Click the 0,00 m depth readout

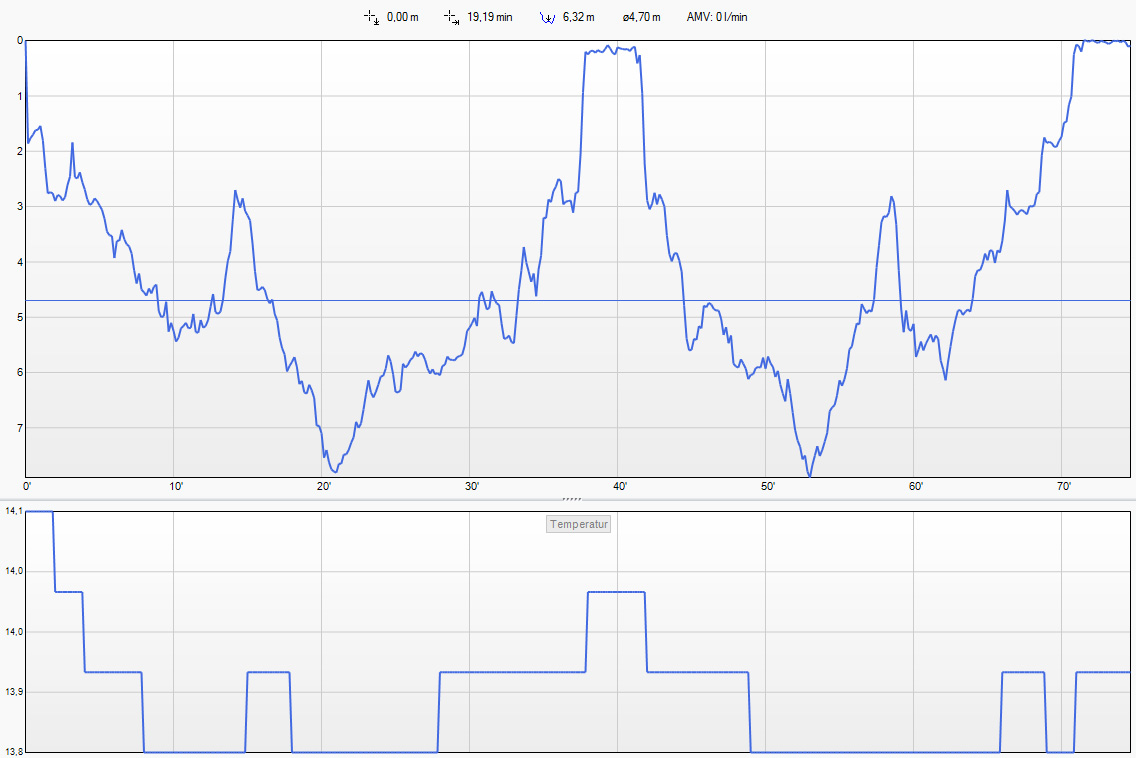tap(401, 17)
